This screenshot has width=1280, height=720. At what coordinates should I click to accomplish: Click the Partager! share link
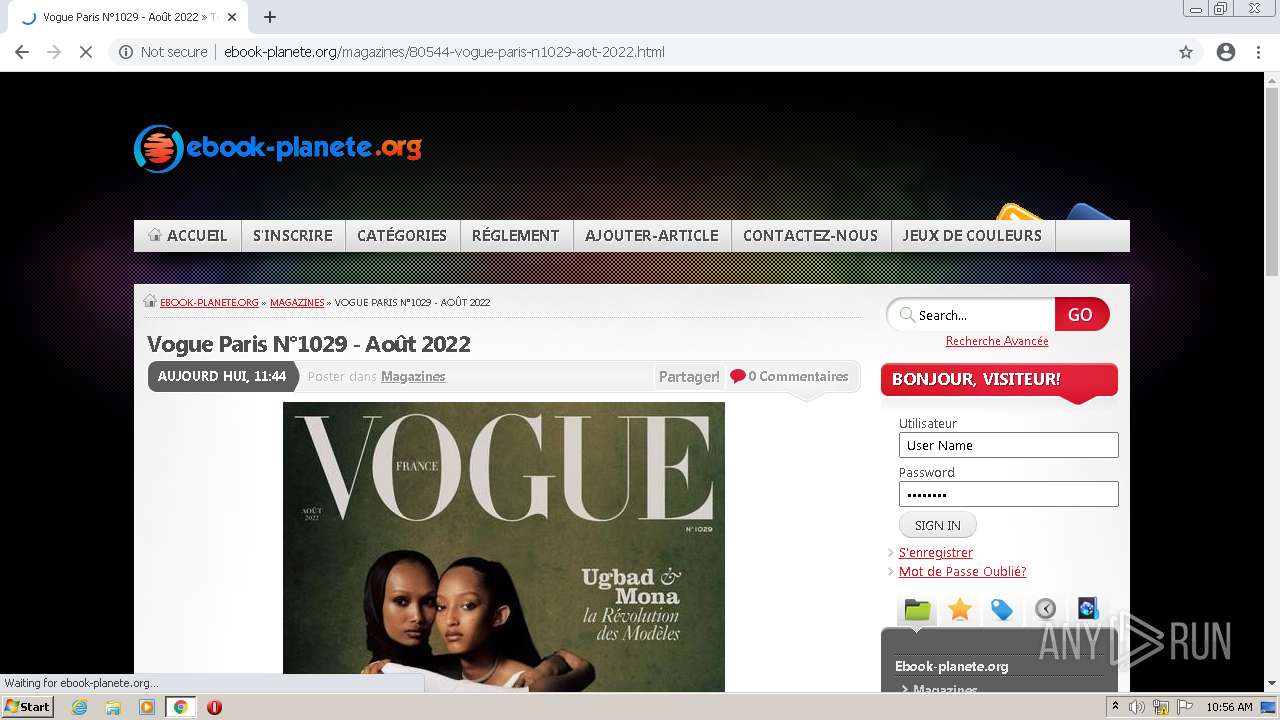689,377
